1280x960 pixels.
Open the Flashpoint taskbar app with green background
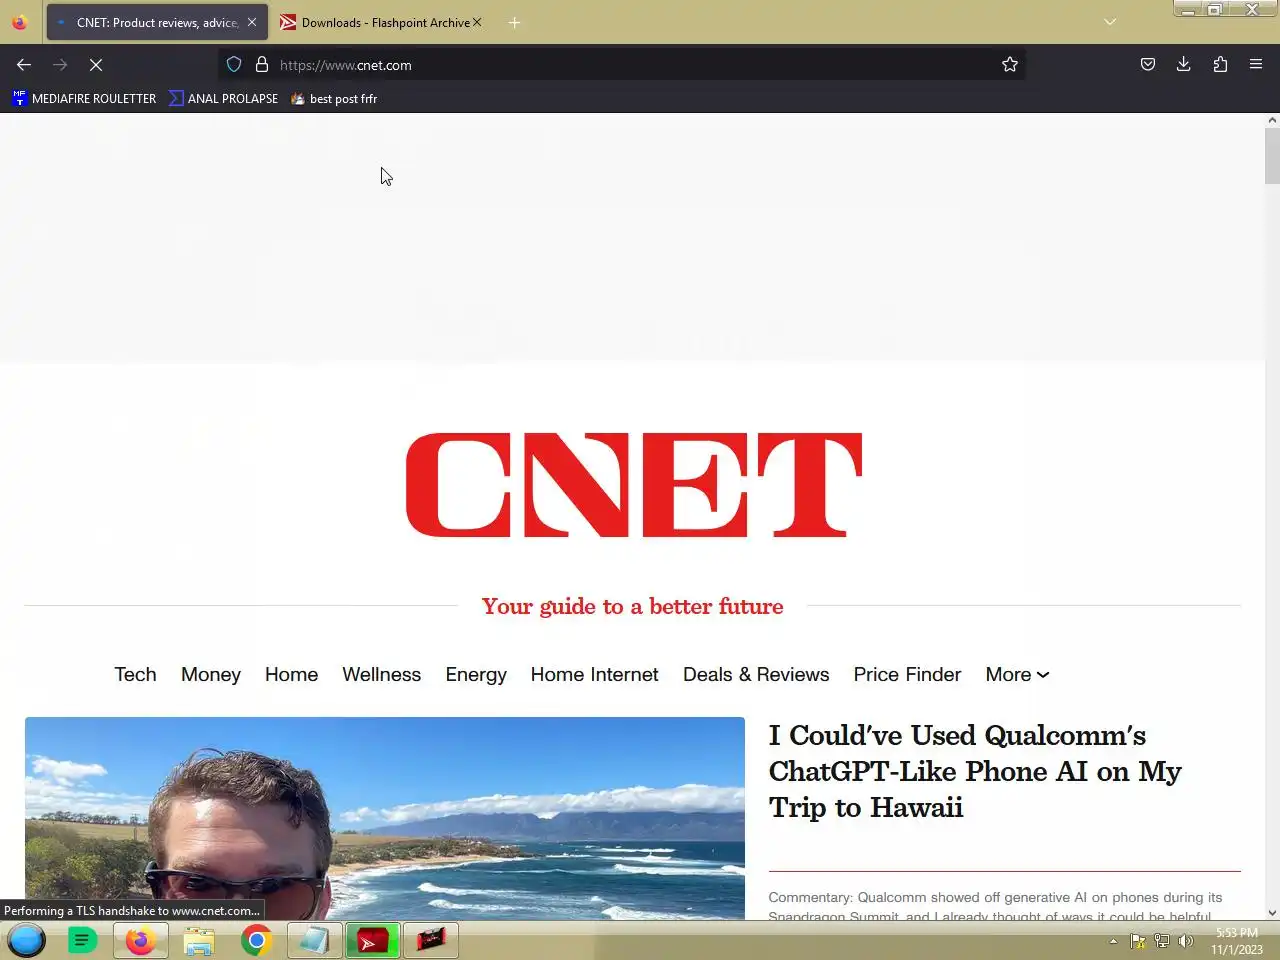pyautogui.click(x=372, y=941)
